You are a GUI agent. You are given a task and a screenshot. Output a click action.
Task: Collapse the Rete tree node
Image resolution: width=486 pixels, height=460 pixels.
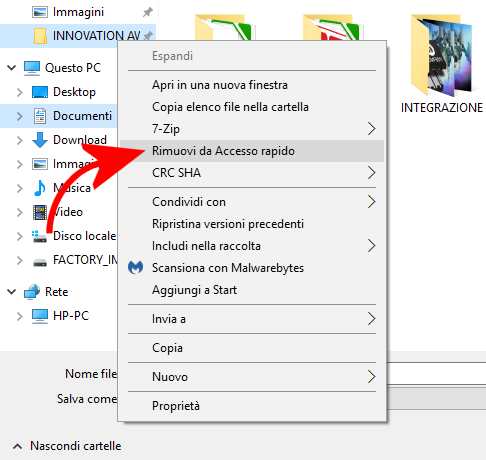pyautogui.click(x=12, y=292)
